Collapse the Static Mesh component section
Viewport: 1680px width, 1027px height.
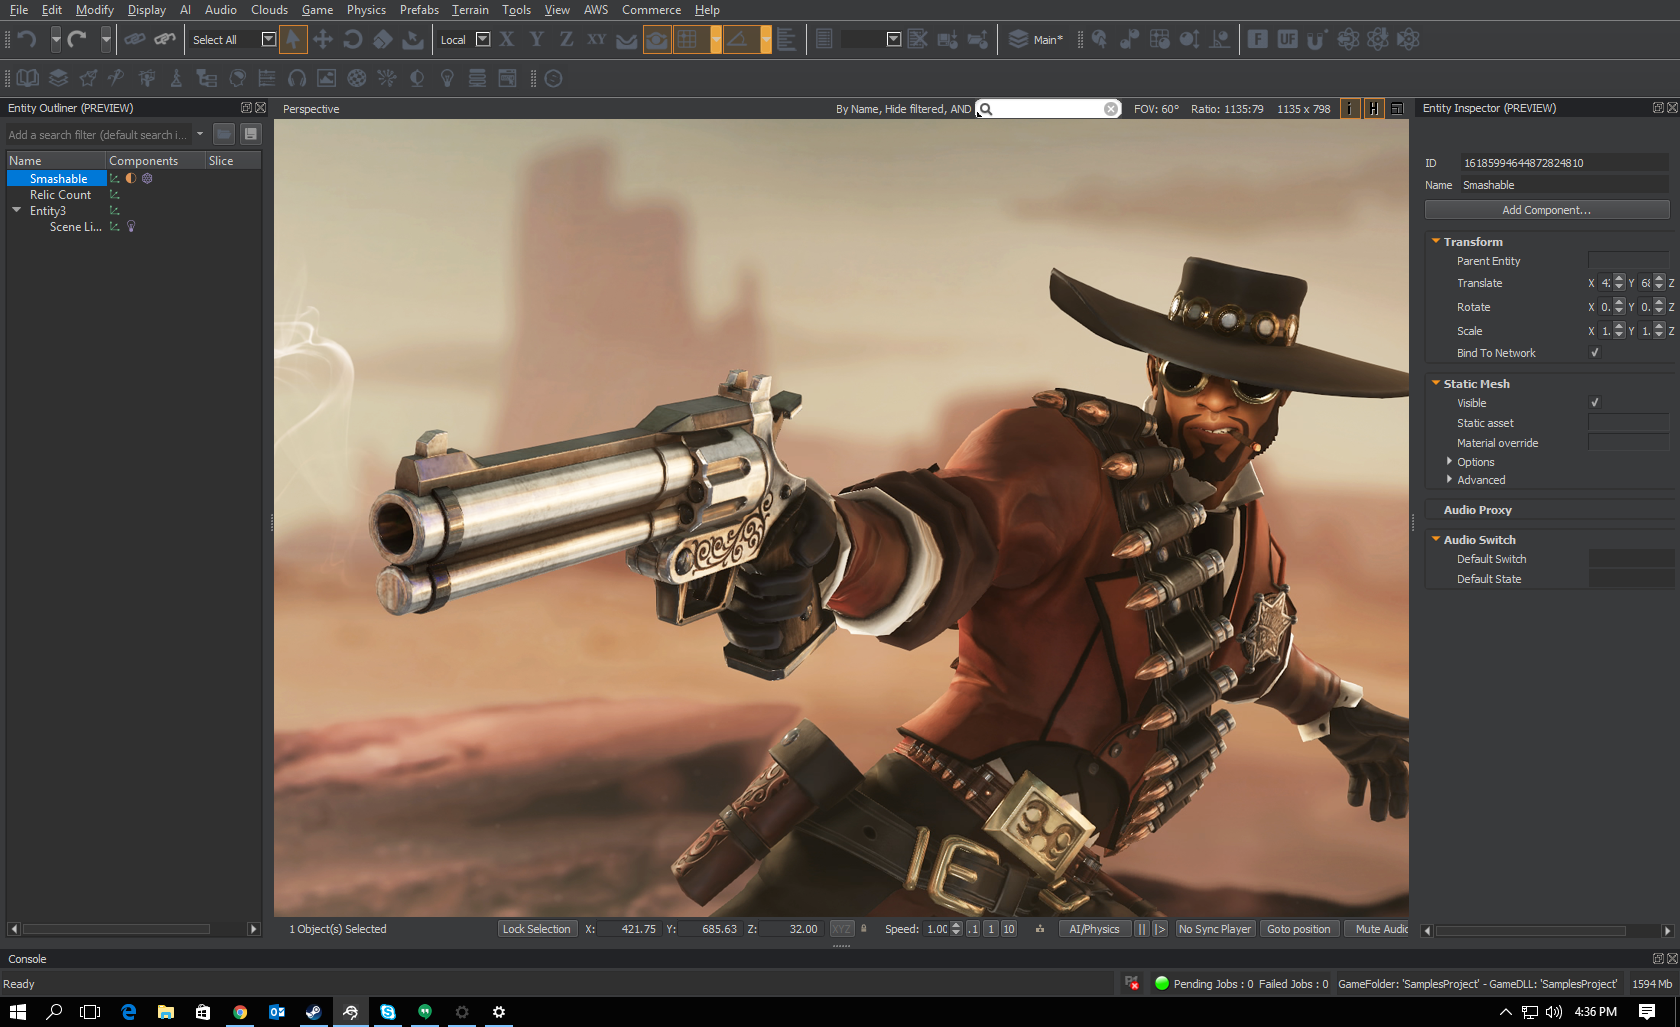[1436, 383]
